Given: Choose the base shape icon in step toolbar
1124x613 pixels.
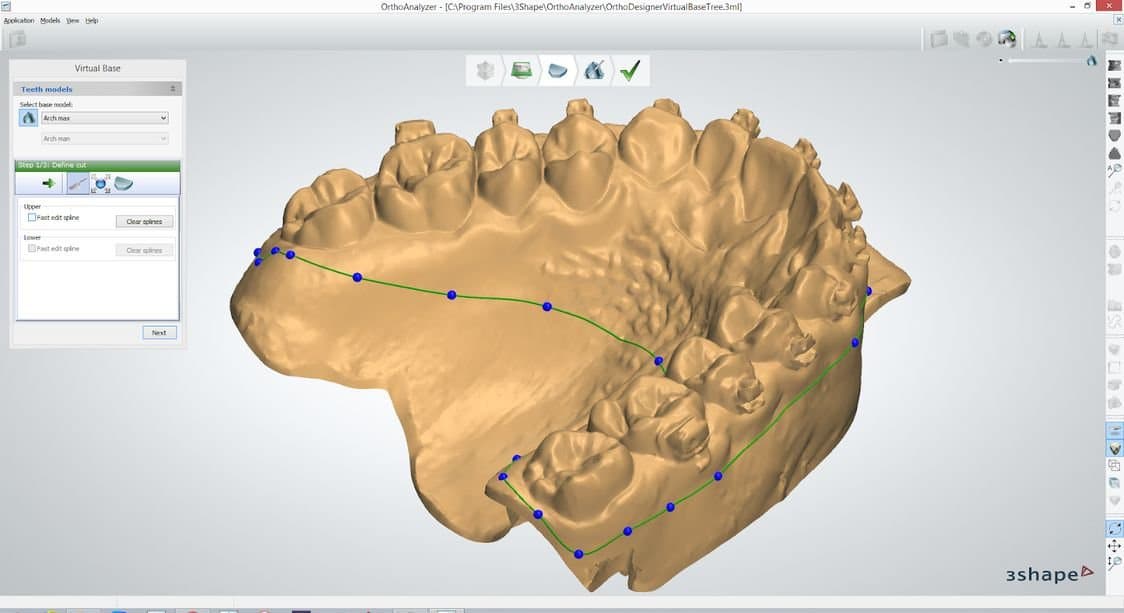Looking at the screenshot, I should pyautogui.click(x=123, y=183).
